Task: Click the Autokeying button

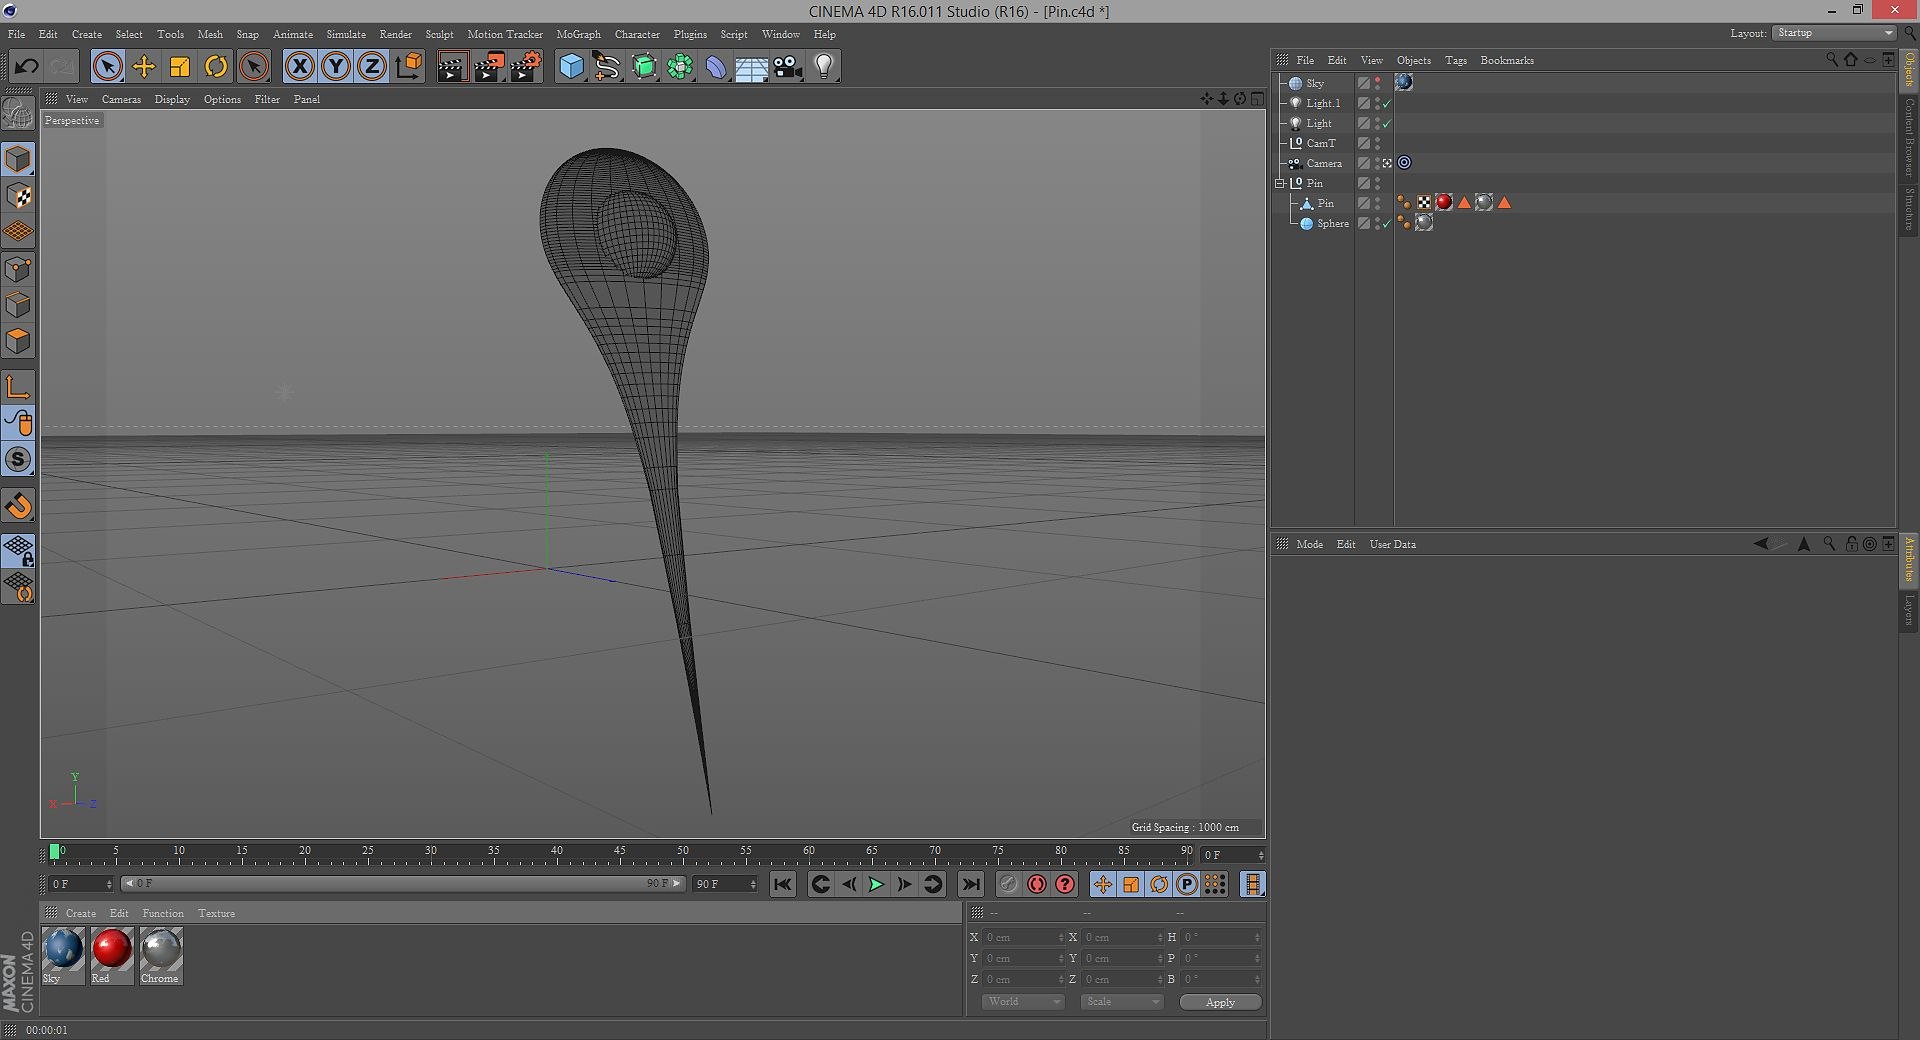Action: pyautogui.click(x=1037, y=884)
